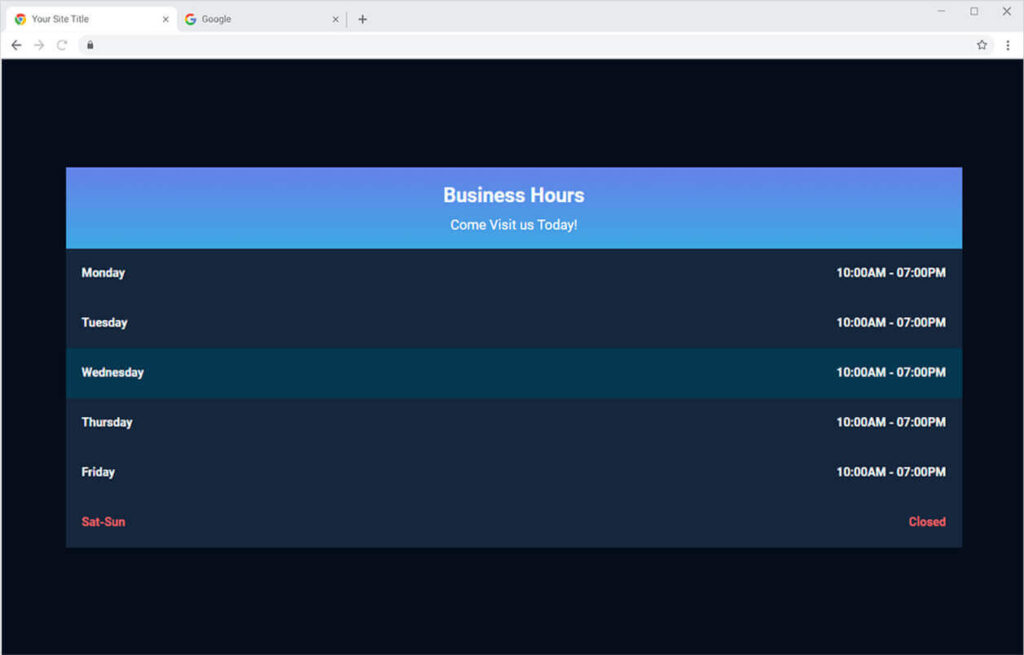Reload the current page
This screenshot has width=1024, height=655.
pos(62,45)
